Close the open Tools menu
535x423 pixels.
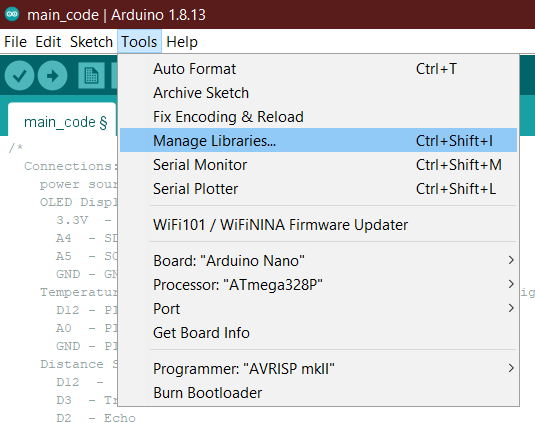click(x=139, y=42)
